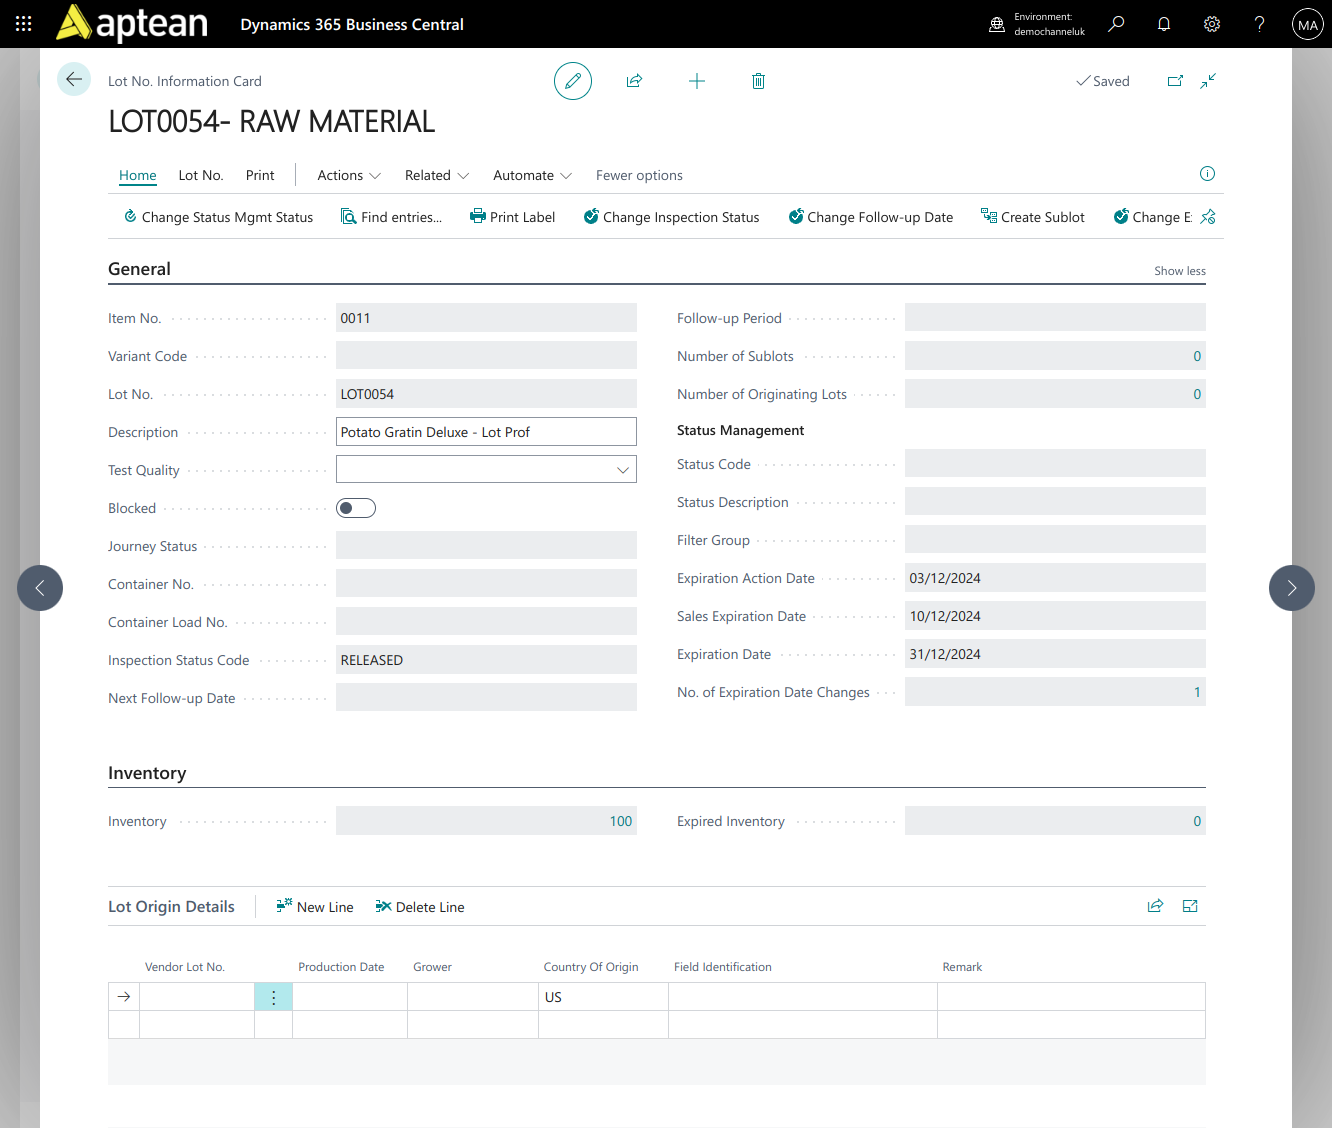Collapse the Inventory section heading

coord(147,773)
